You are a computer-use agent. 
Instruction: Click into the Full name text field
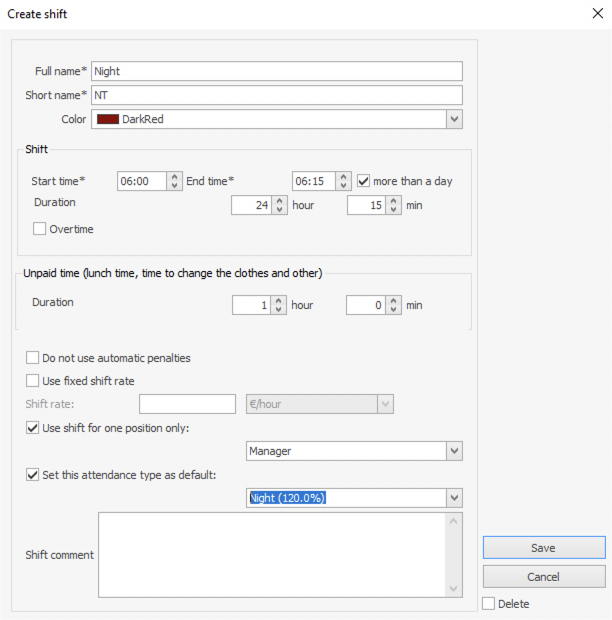[x=276, y=71]
